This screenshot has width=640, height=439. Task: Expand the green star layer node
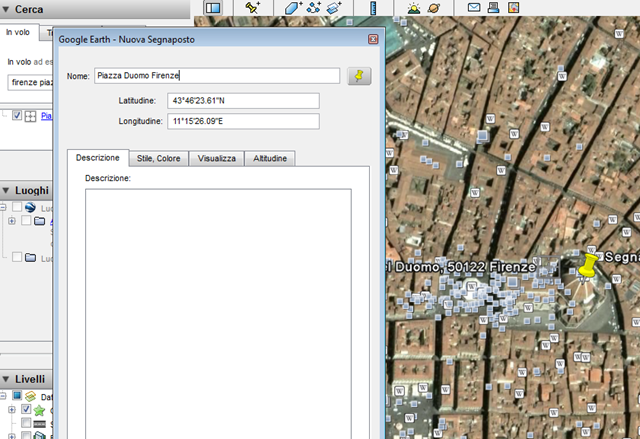pyautogui.click(x=11, y=409)
